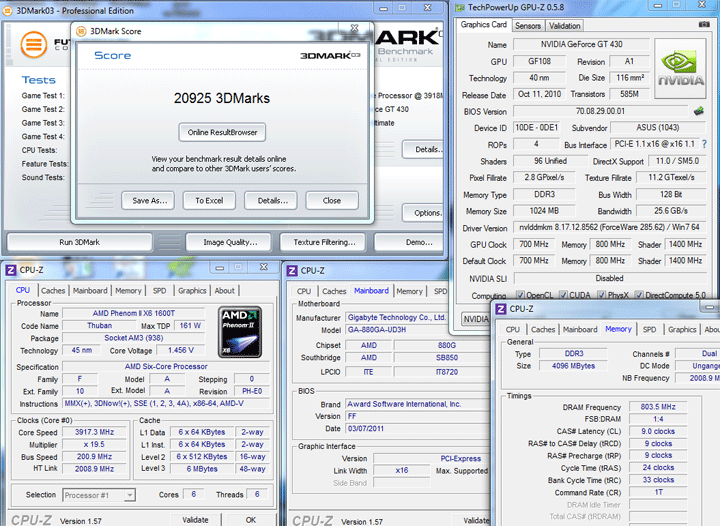The image size is (720, 526).
Task: Click the Code Name Thuban value
Action: click(100, 325)
